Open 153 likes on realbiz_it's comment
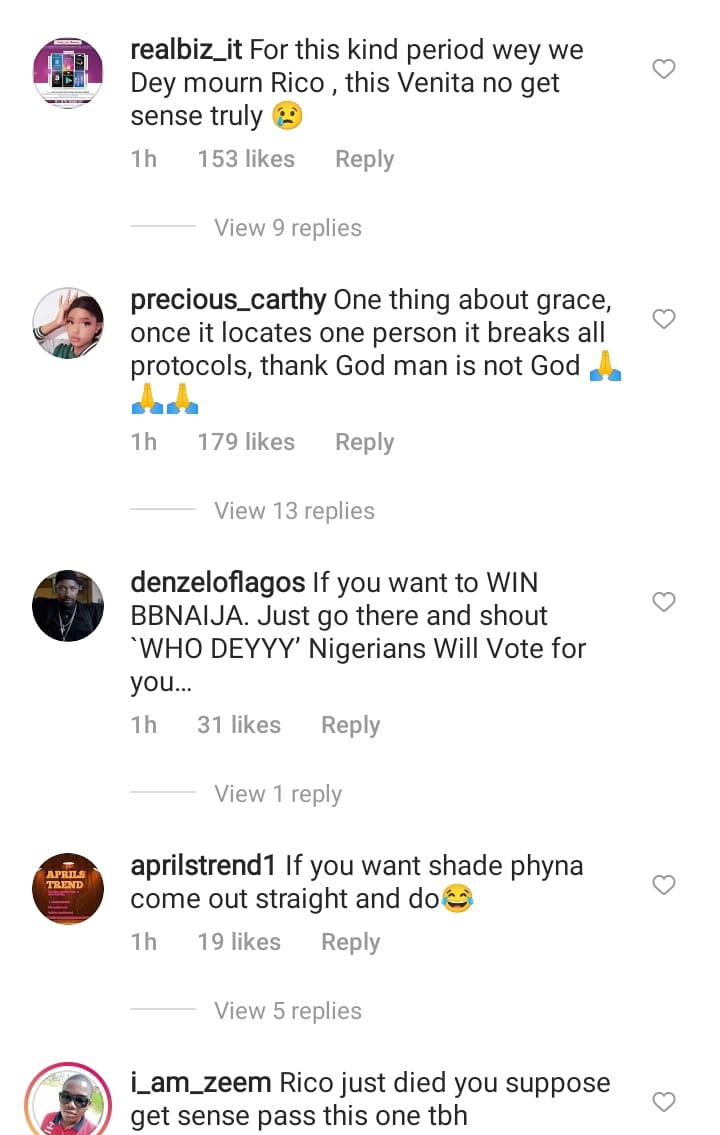Image resolution: width=720 pixels, height=1135 pixels. coord(246,159)
